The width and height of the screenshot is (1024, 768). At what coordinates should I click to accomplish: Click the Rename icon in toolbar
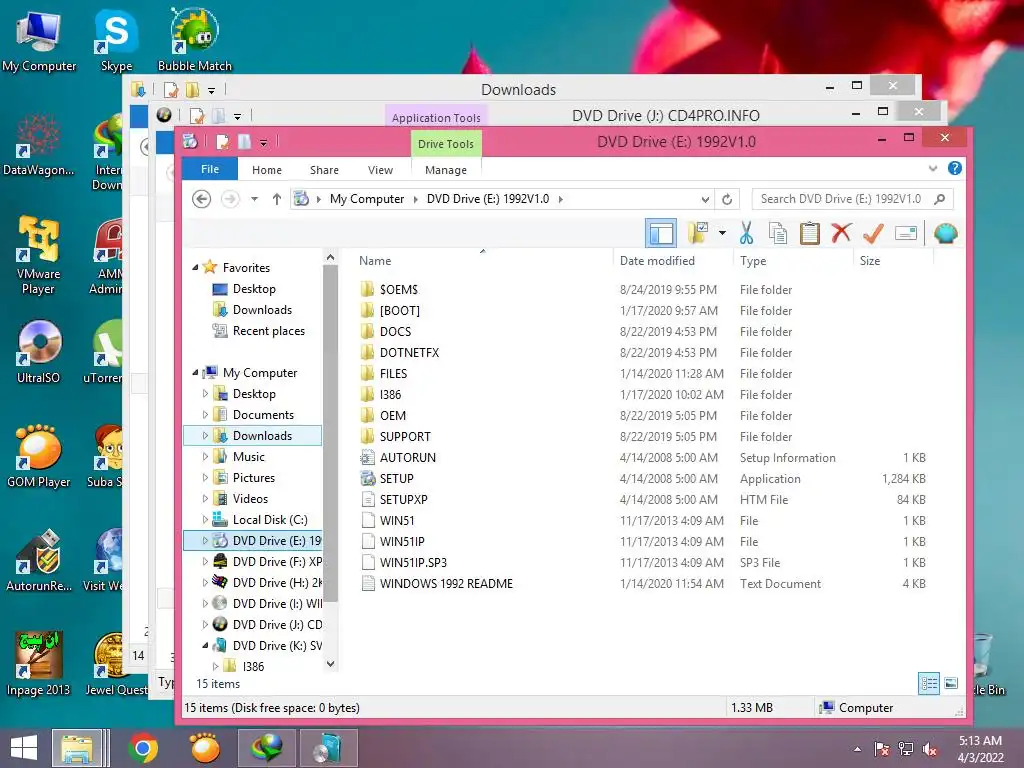coord(906,233)
